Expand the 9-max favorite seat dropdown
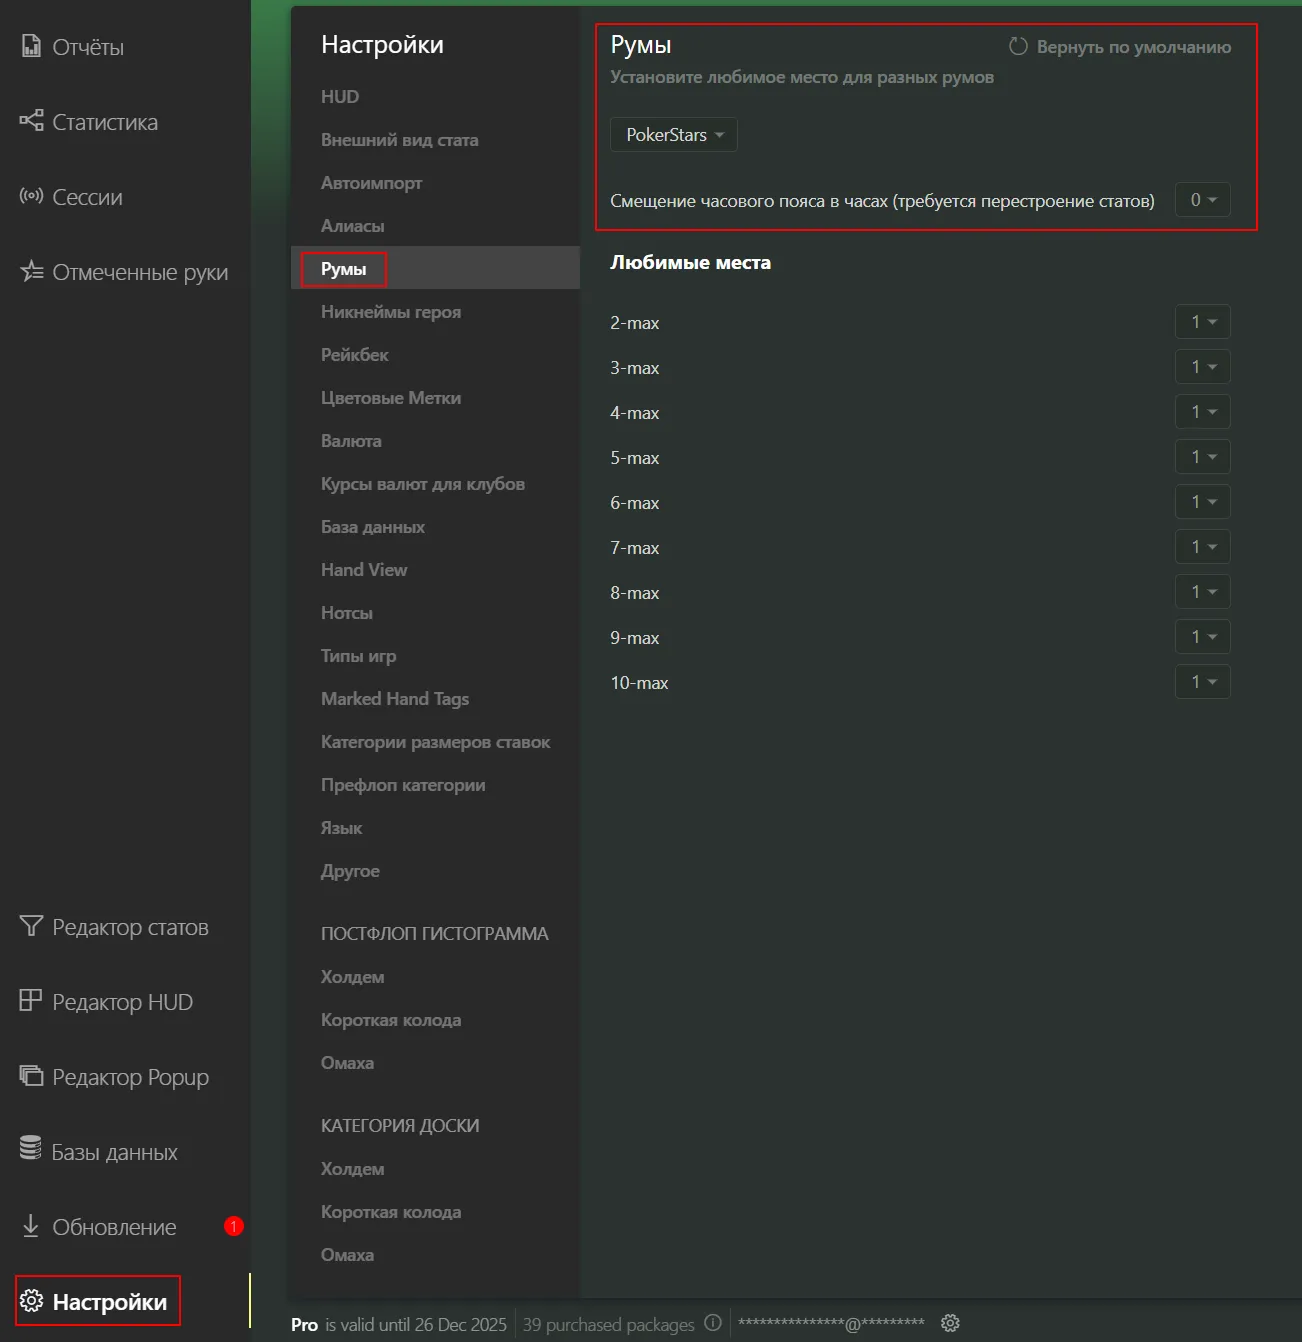This screenshot has height=1342, width=1302. tap(1202, 637)
